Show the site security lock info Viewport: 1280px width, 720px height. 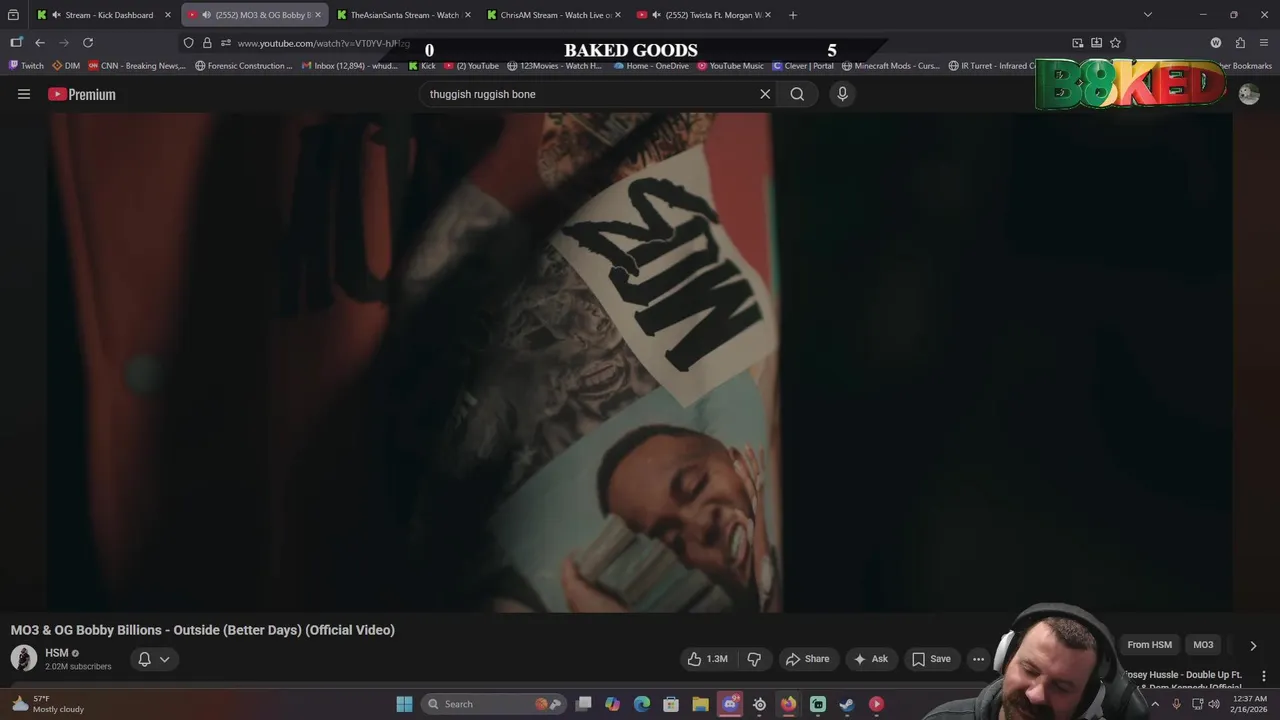207,43
